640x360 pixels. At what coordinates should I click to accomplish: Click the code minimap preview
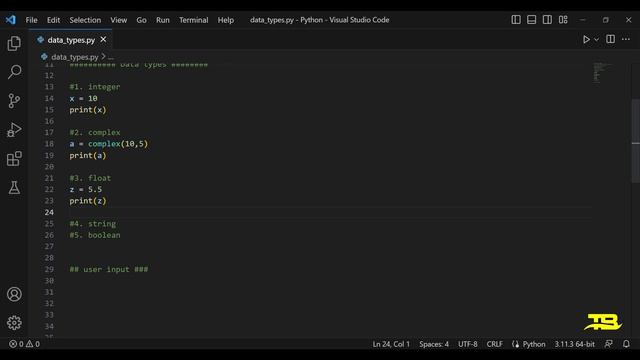[x=602, y=73]
